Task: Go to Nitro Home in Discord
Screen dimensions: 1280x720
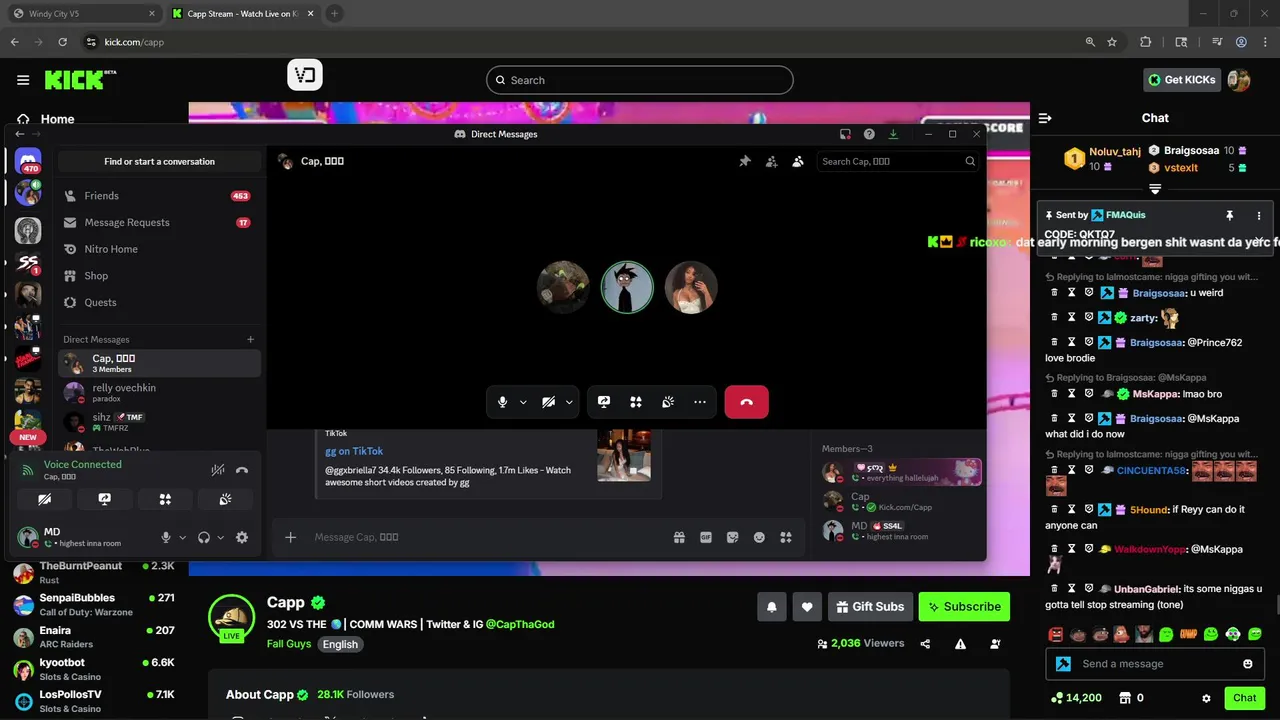Action: tap(159, 249)
